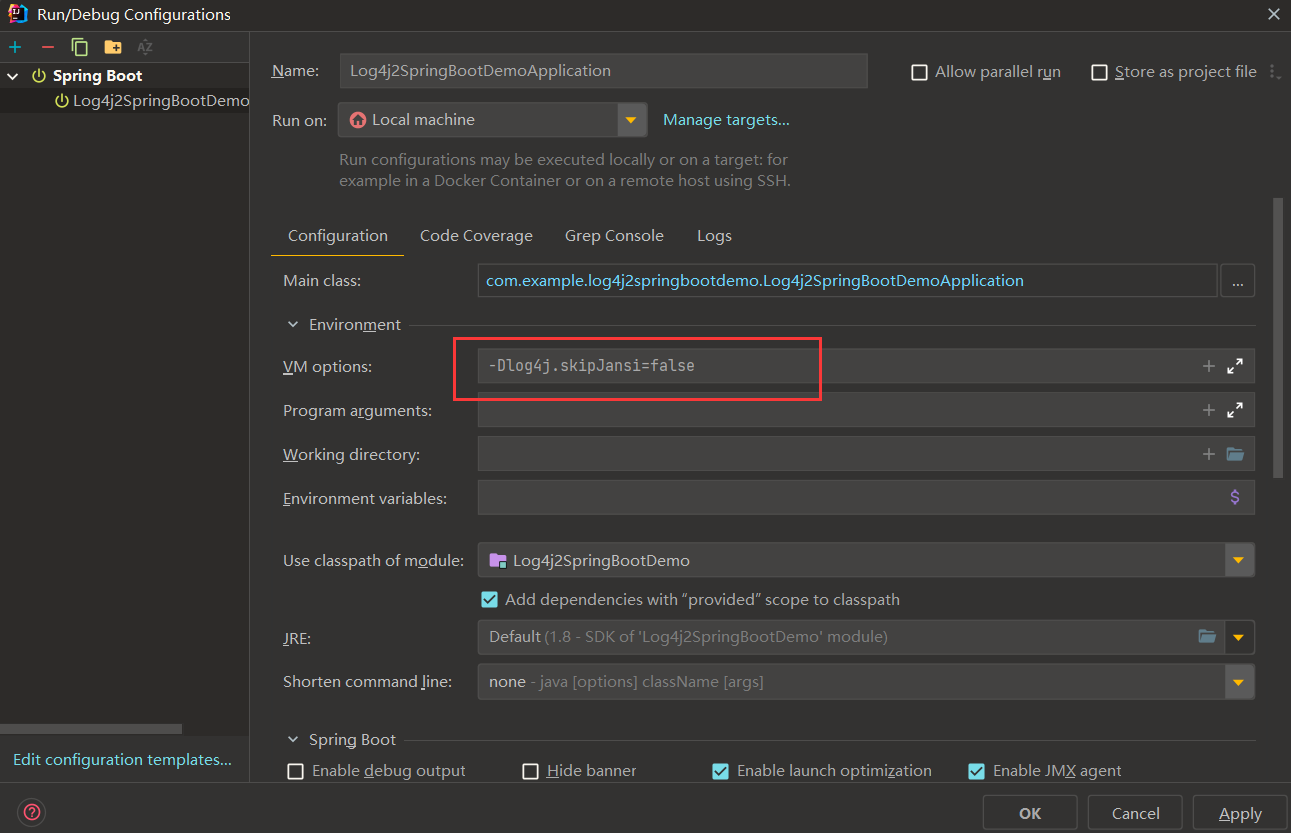Image resolution: width=1291 pixels, height=833 pixels.
Task: Click the Save to new folder icon
Action: [x=113, y=47]
